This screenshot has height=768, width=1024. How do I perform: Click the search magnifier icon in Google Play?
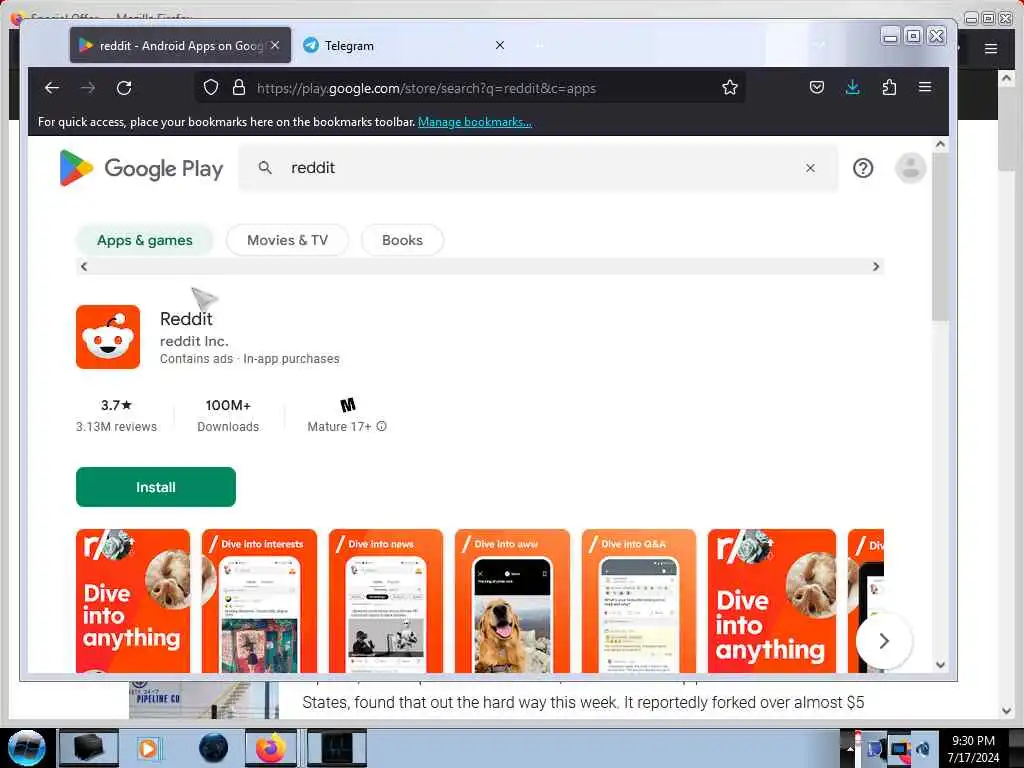[264, 168]
